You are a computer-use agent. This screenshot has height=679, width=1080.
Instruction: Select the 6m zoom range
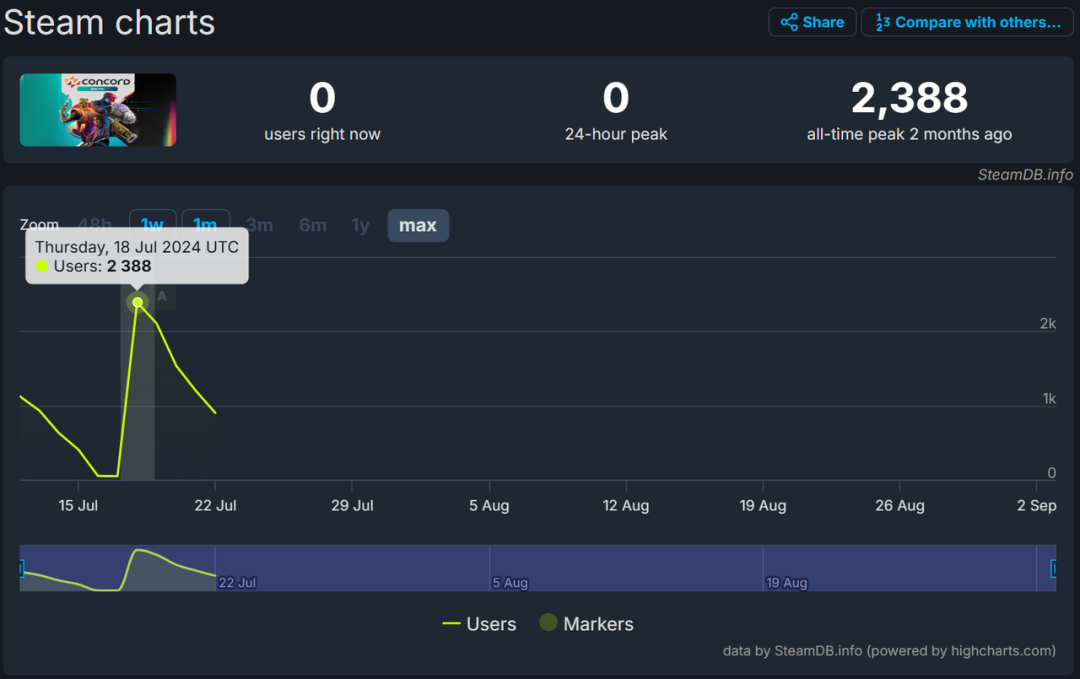313,225
